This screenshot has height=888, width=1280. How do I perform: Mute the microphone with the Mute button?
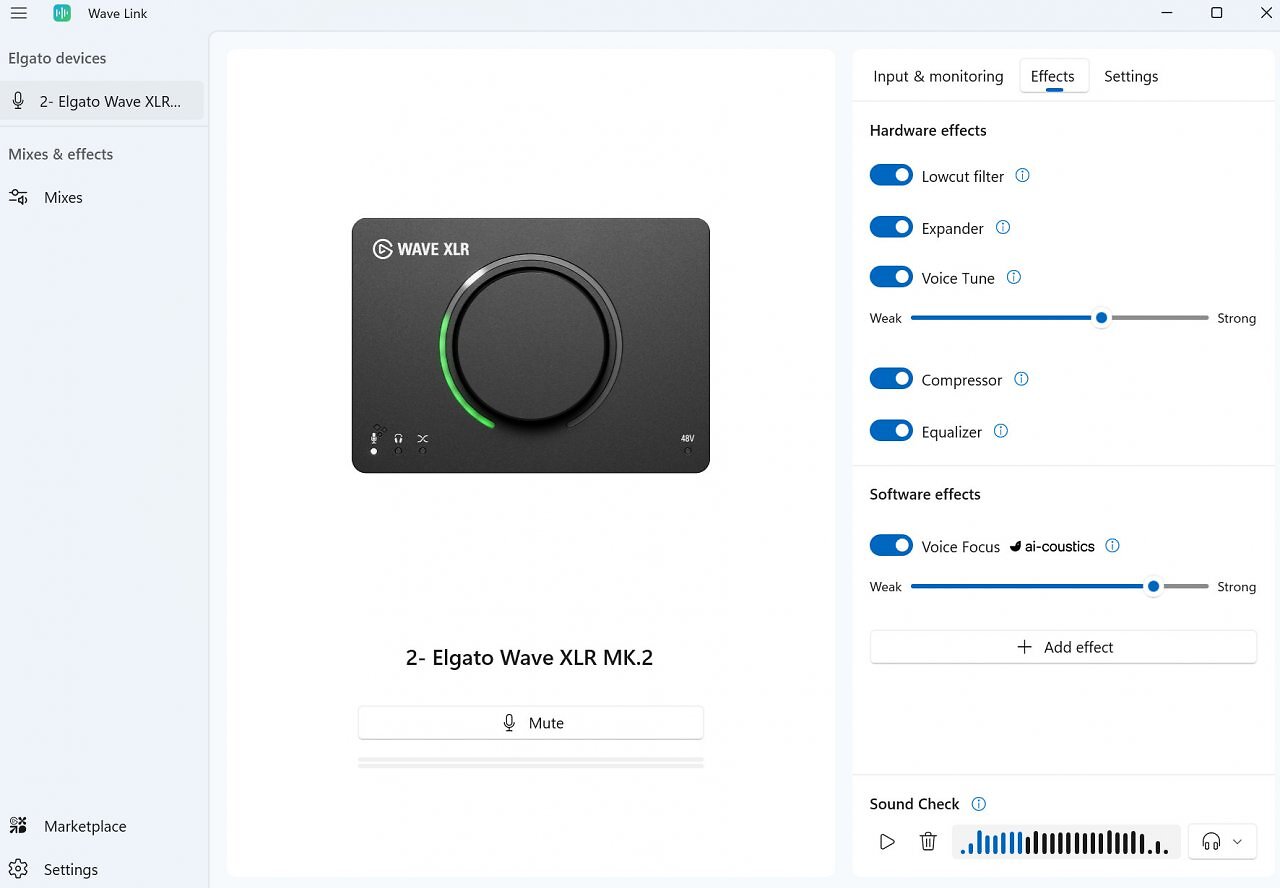click(x=531, y=723)
